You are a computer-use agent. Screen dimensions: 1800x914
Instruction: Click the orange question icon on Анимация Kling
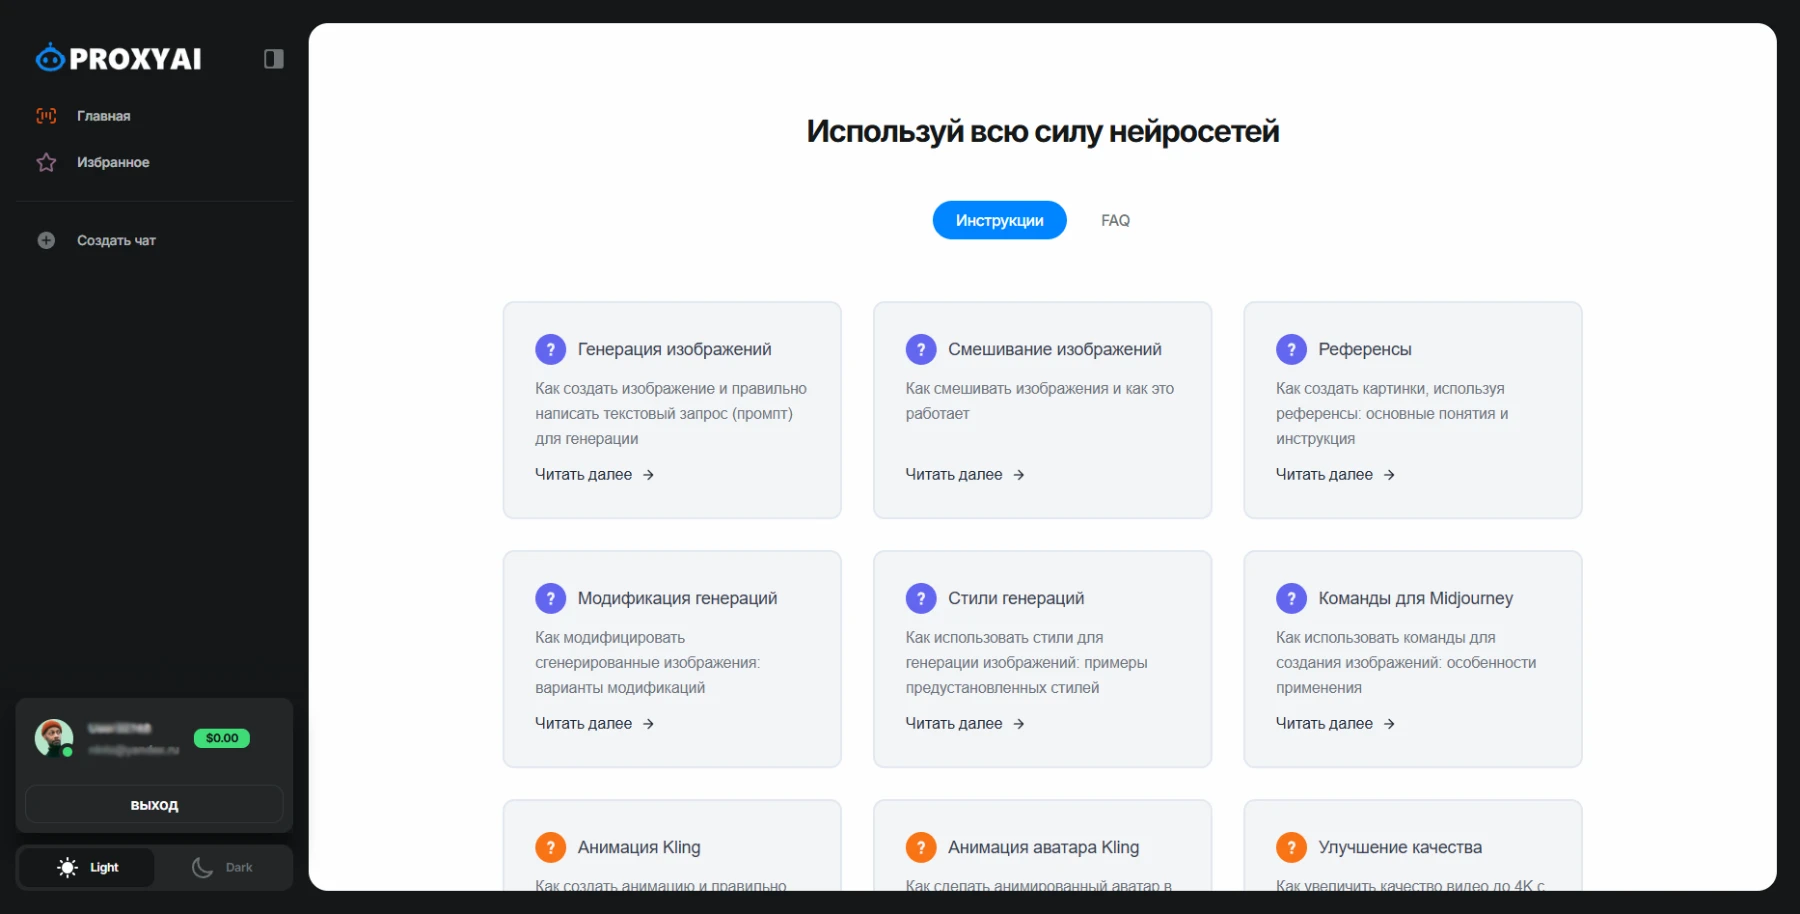pos(551,846)
